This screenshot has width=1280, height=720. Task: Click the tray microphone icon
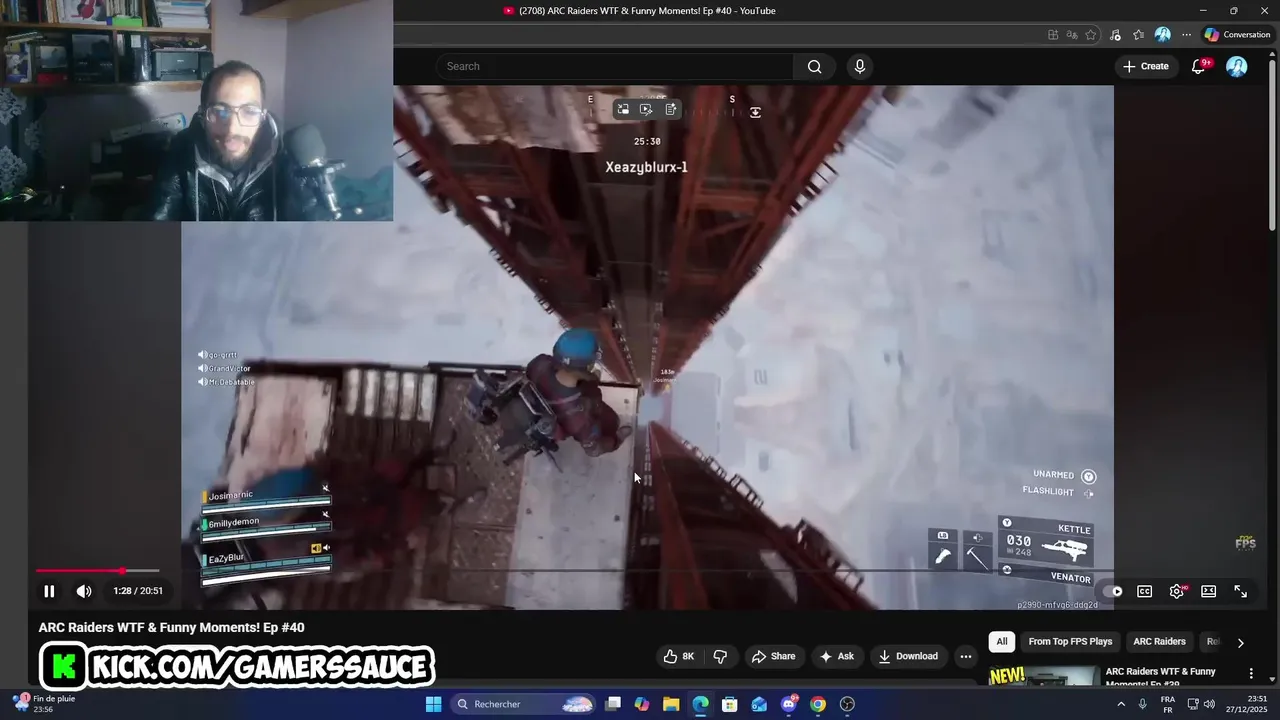coord(1143,704)
